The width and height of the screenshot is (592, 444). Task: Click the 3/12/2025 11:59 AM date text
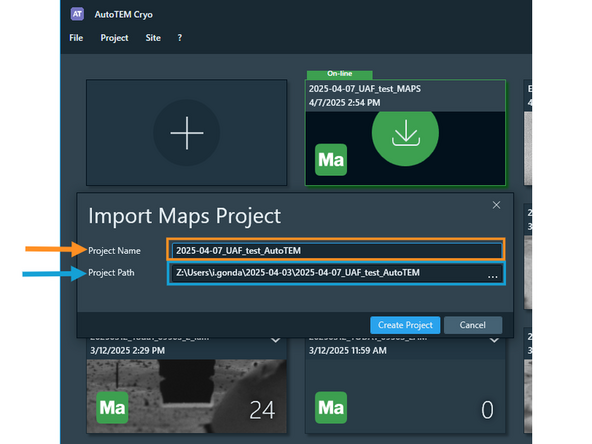(x=348, y=350)
